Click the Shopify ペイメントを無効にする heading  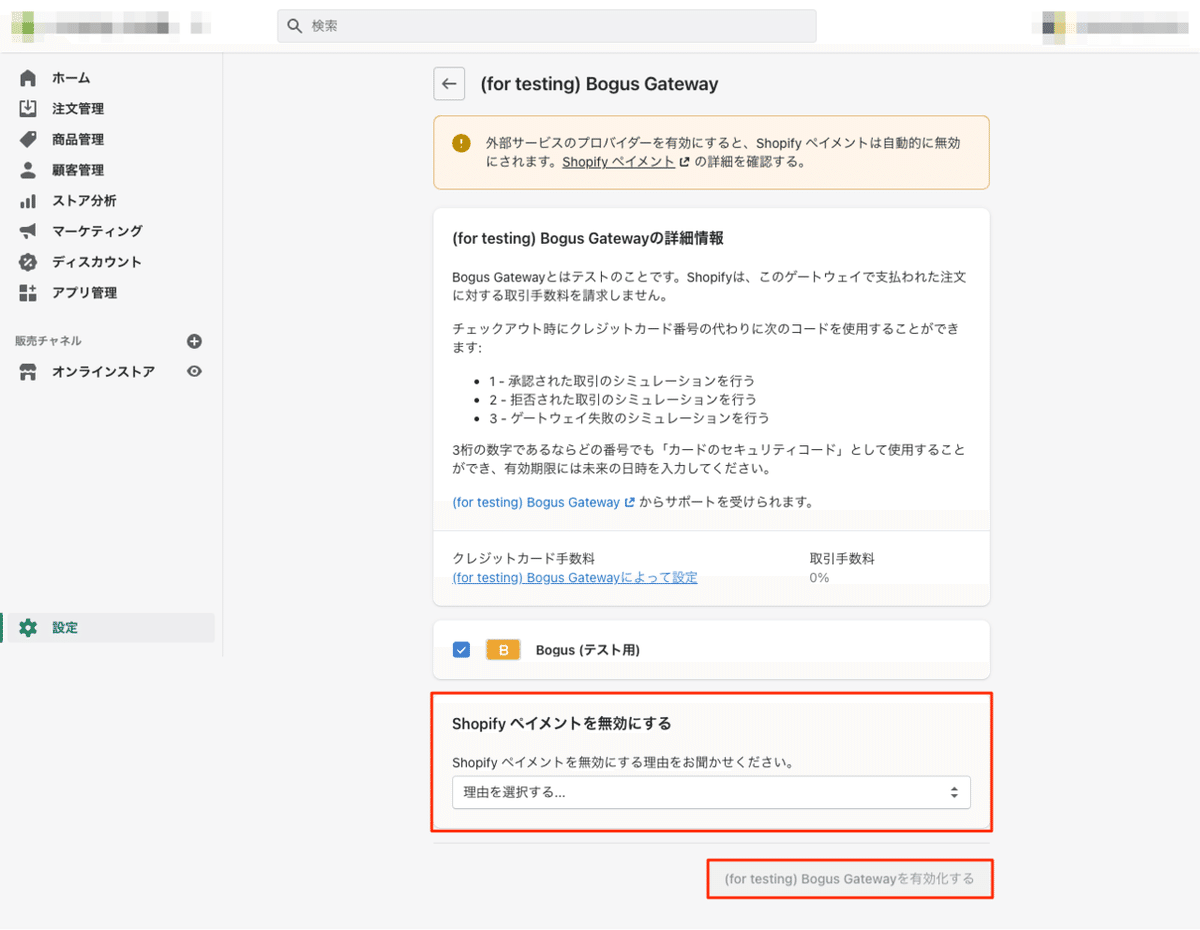tap(561, 723)
